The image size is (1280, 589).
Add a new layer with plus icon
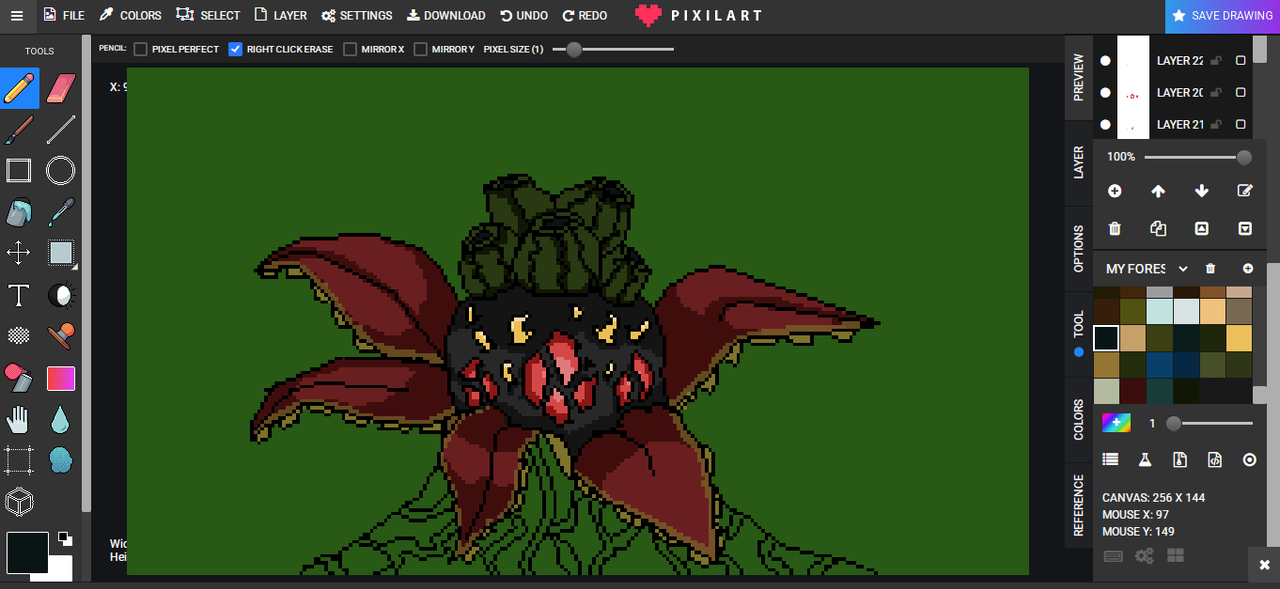click(x=1115, y=191)
